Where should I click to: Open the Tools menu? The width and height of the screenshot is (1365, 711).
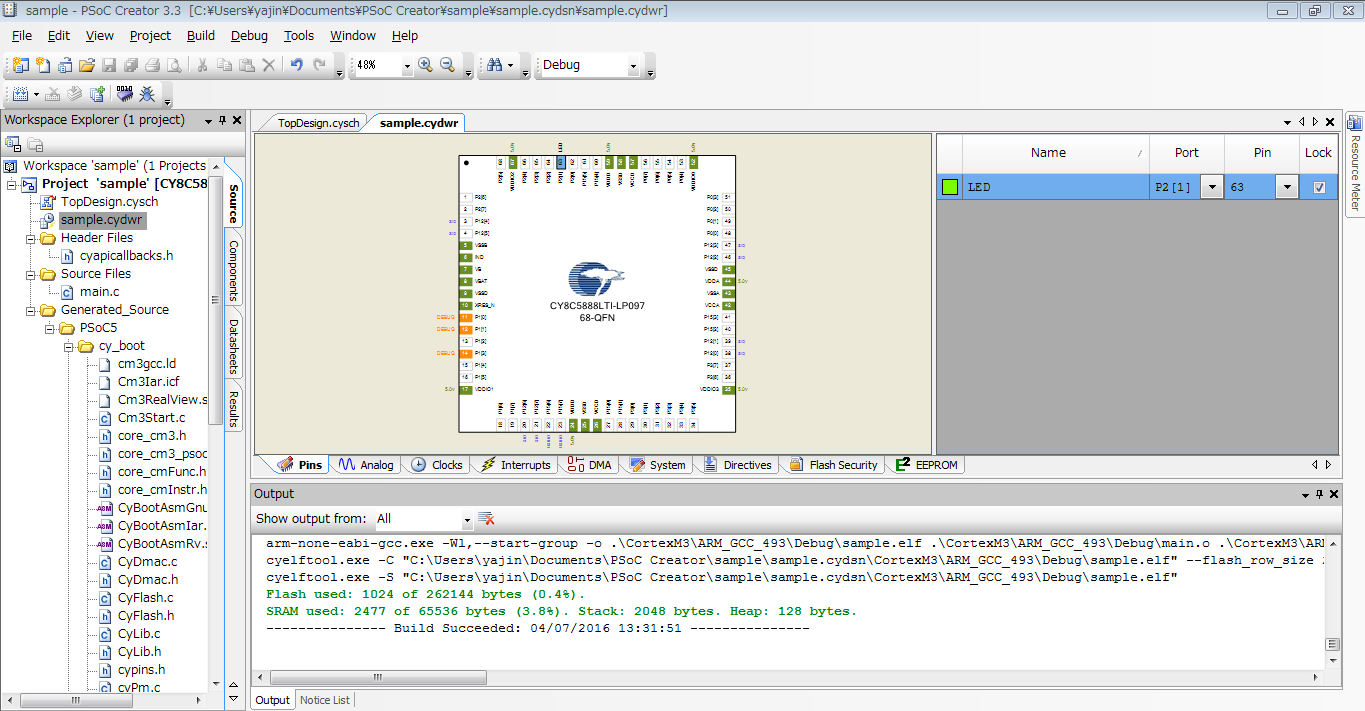299,35
